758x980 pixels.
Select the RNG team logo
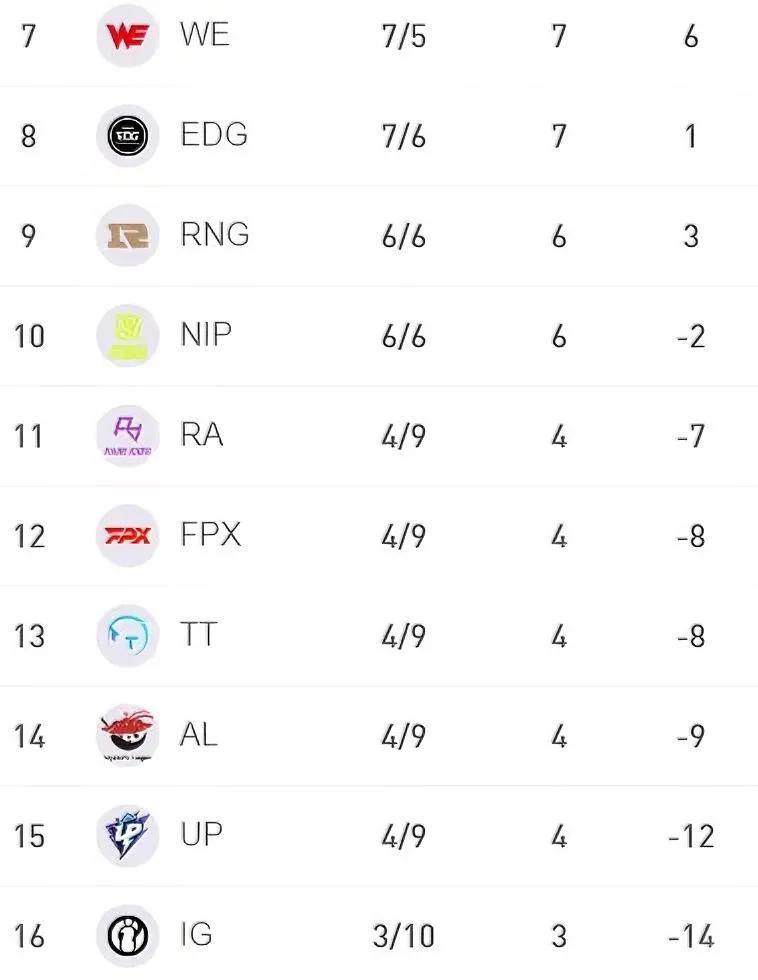coord(128,236)
